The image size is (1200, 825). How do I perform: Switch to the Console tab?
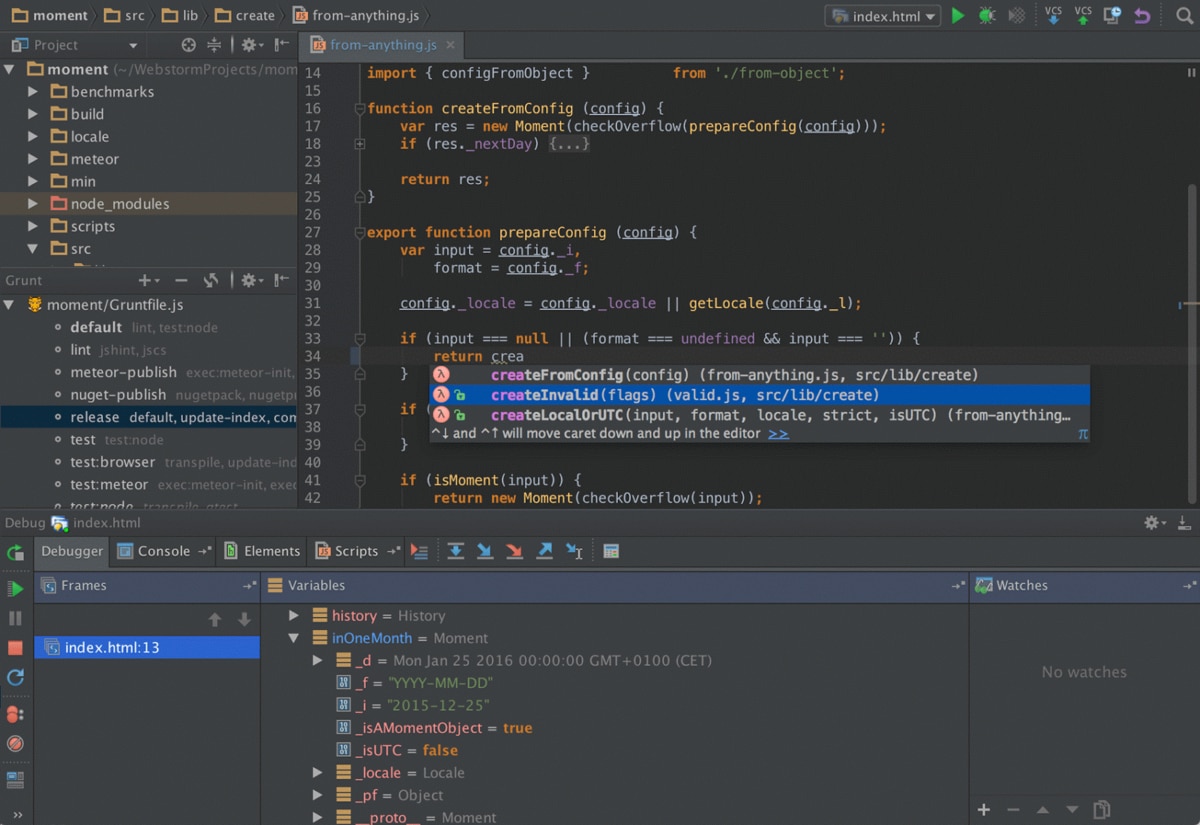tap(163, 550)
